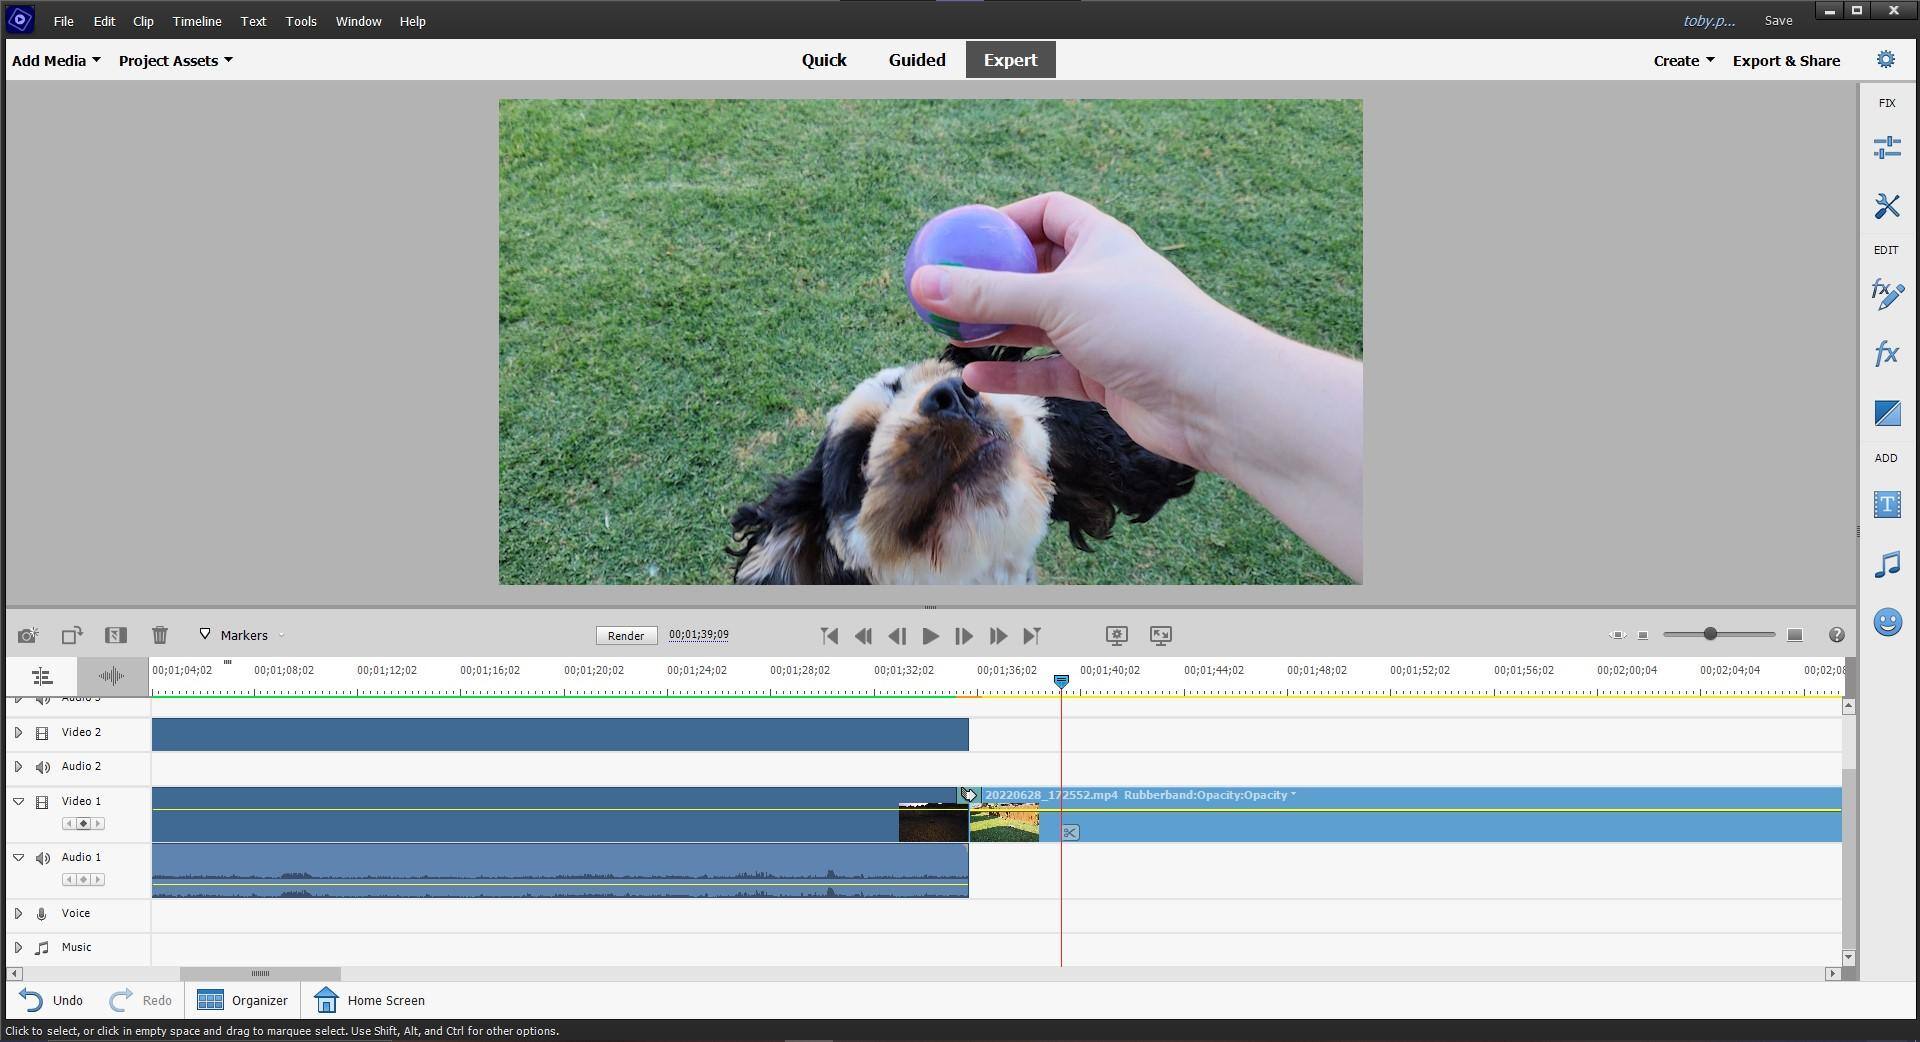
Task: Open the Music note panel
Action: pyautogui.click(x=1886, y=565)
